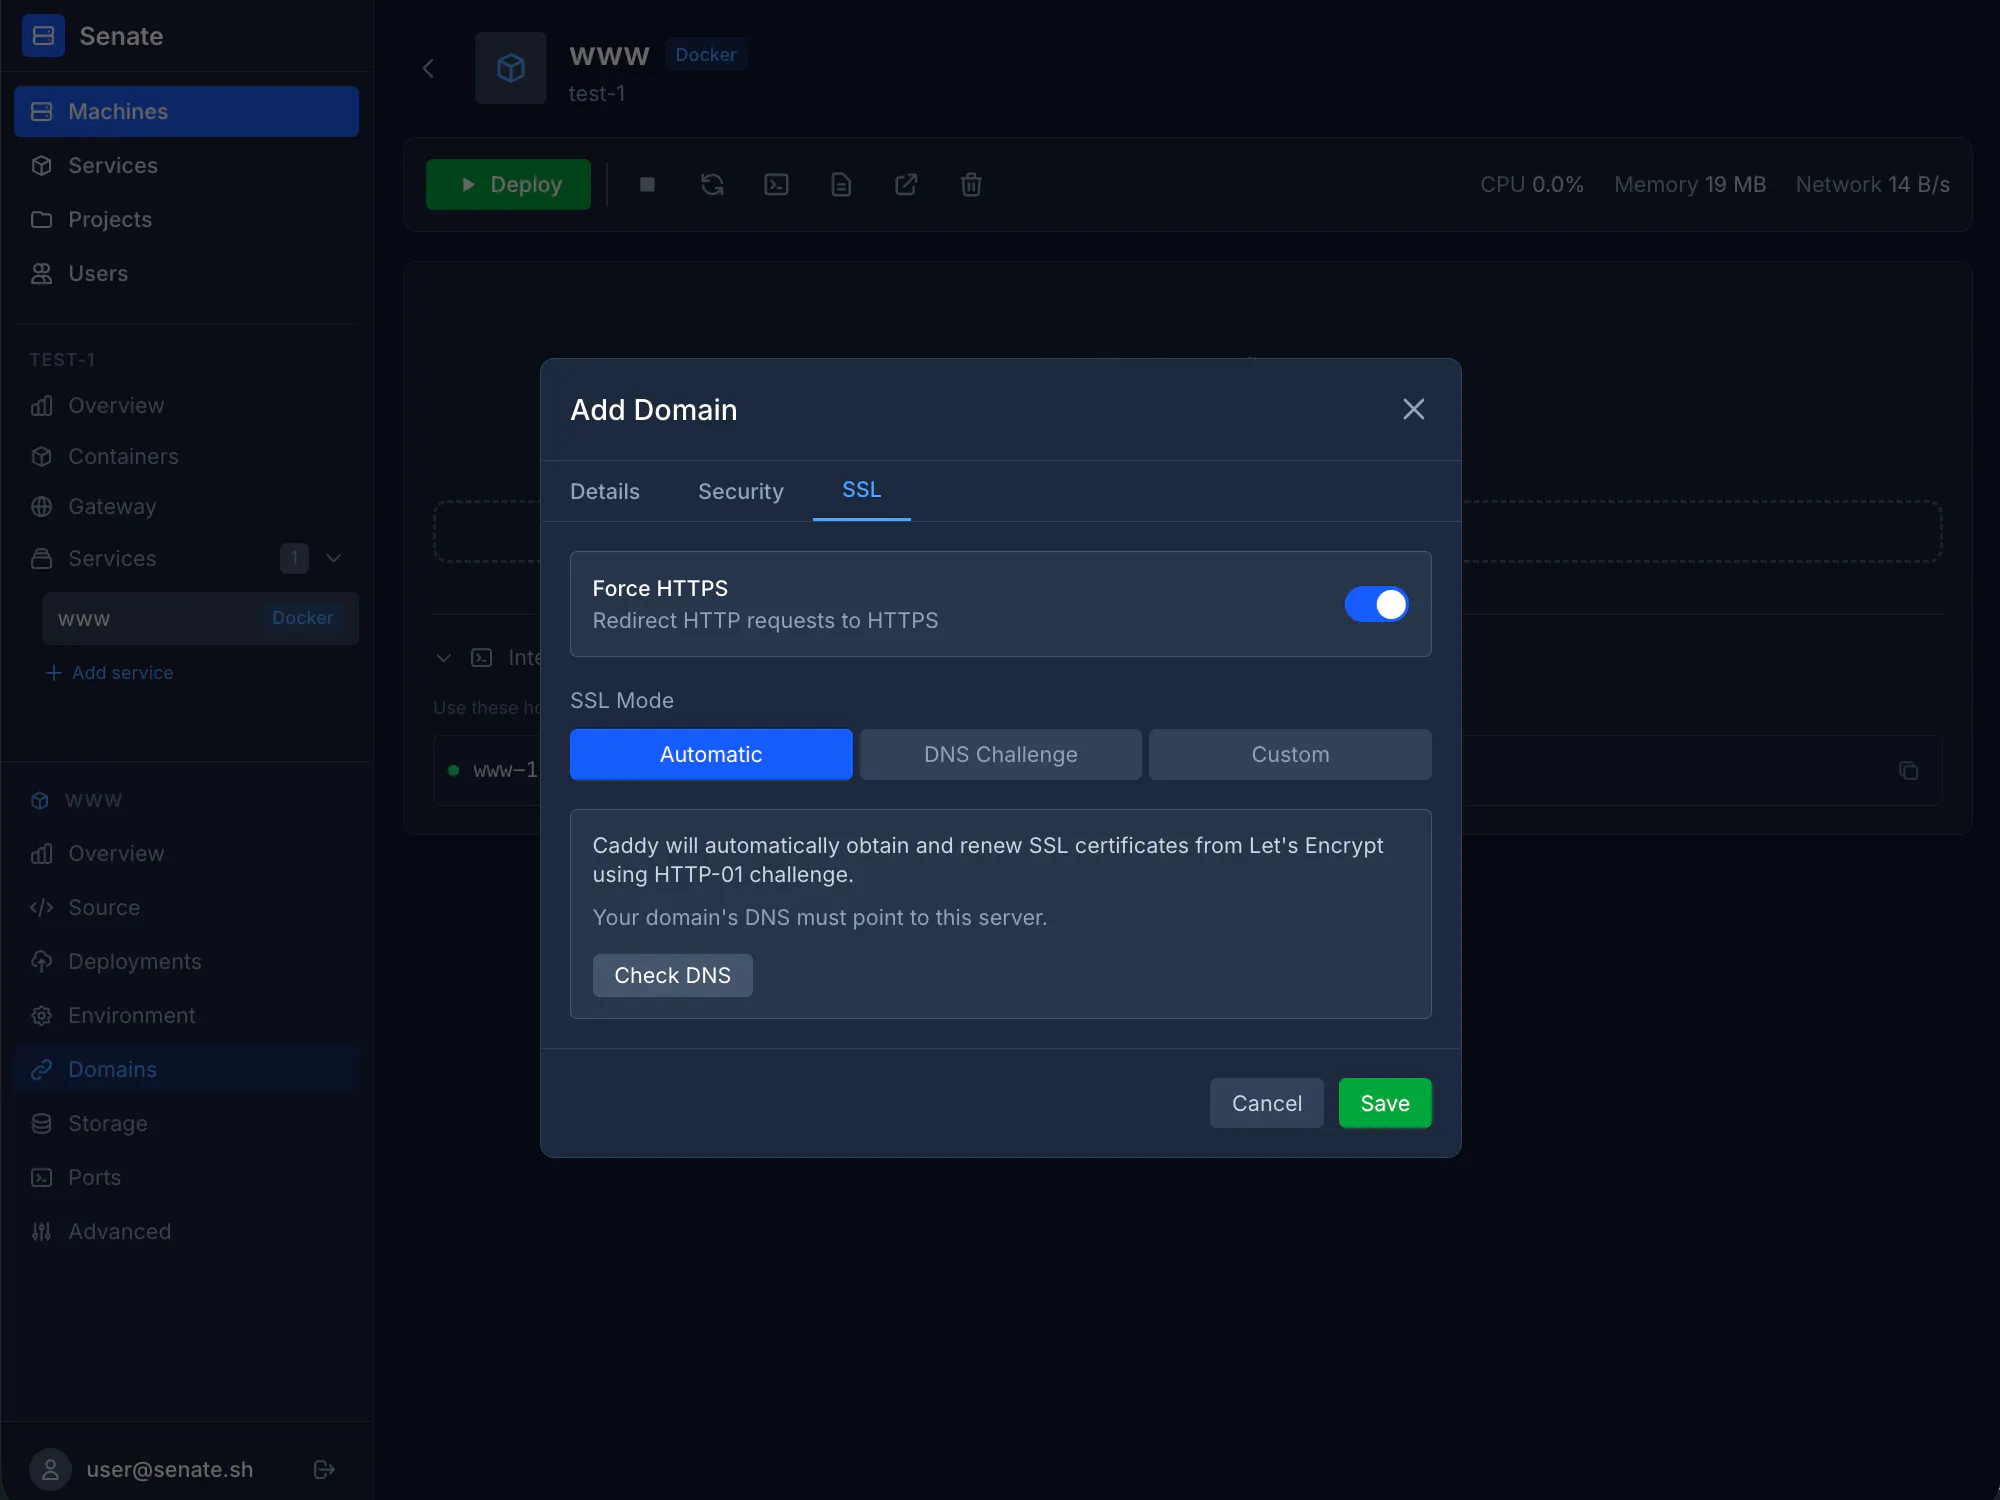Open service in external link icon

[906, 184]
